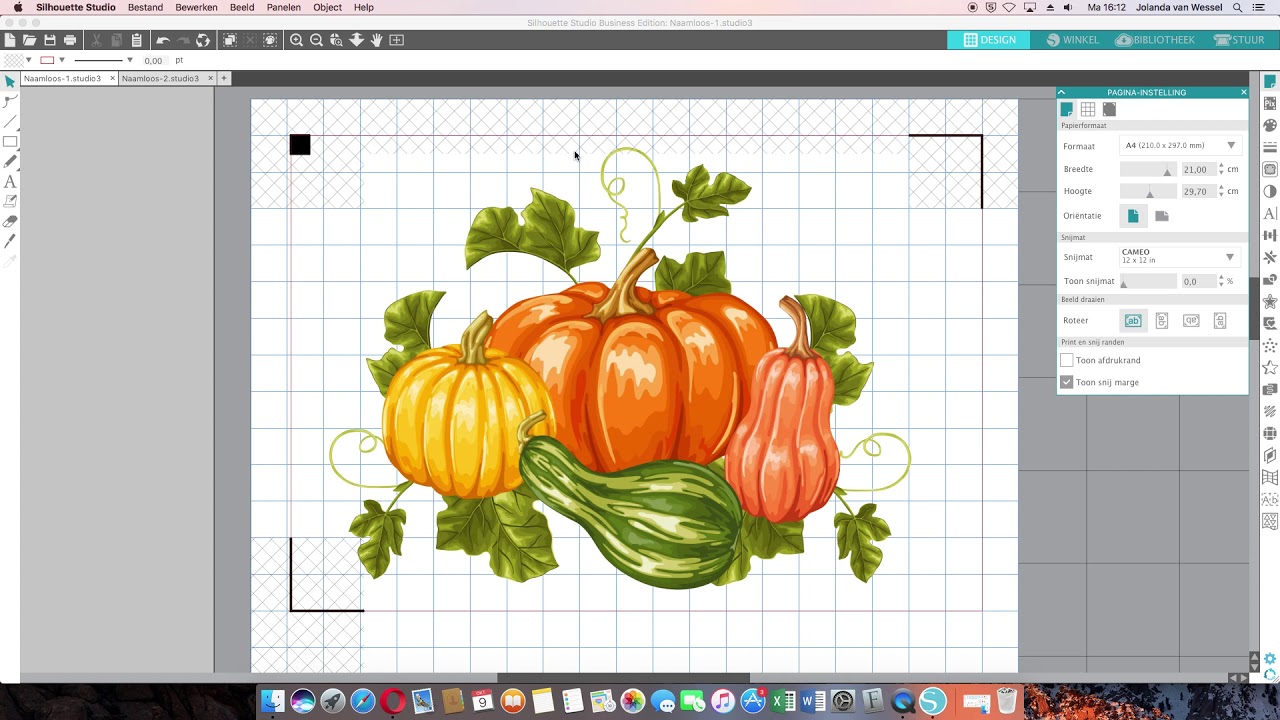The height and width of the screenshot is (720, 1280).
Task: Expand the line color dropdown arrow
Action: [x=62, y=60]
